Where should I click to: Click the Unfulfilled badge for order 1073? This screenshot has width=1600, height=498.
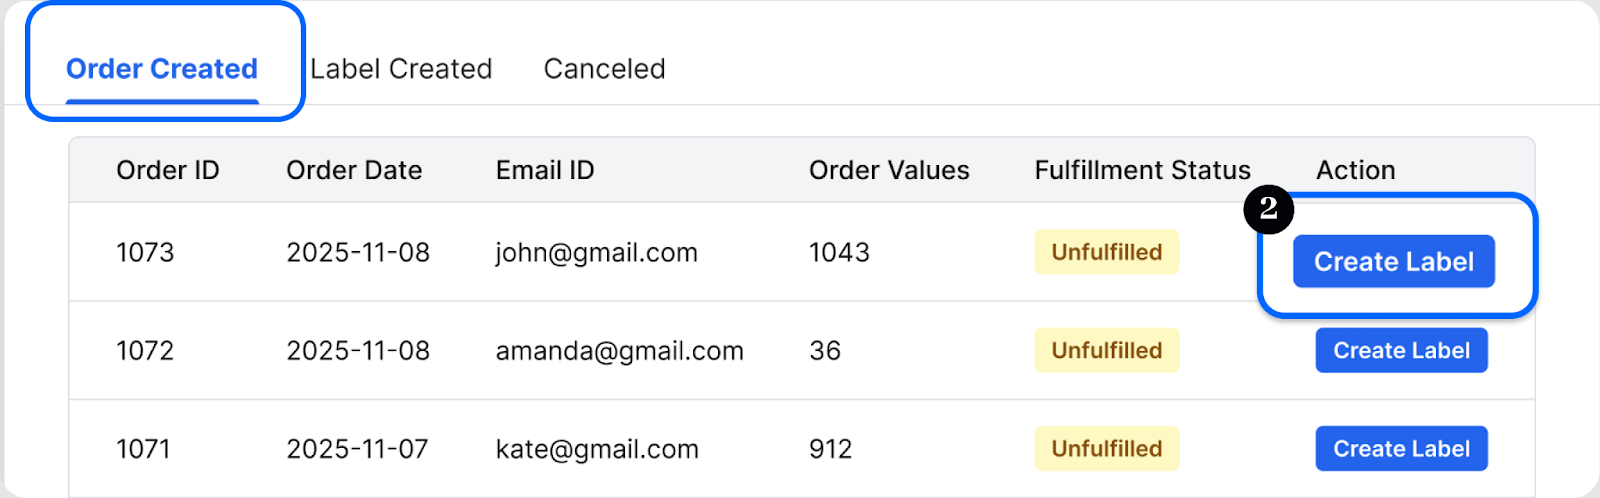pyautogui.click(x=1106, y=252)
